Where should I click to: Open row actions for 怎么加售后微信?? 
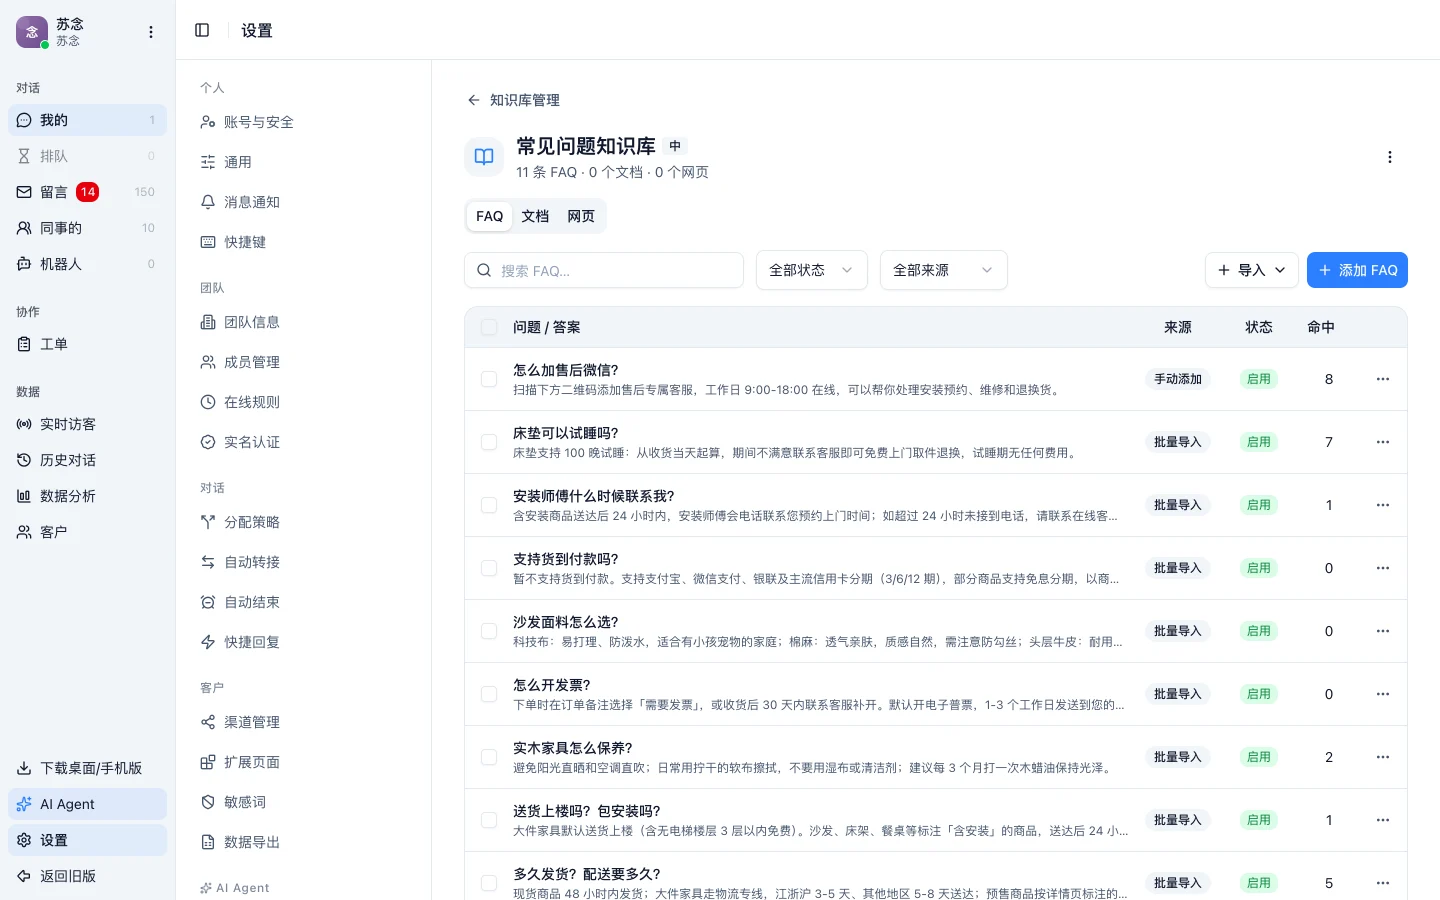click(1383, 379)
